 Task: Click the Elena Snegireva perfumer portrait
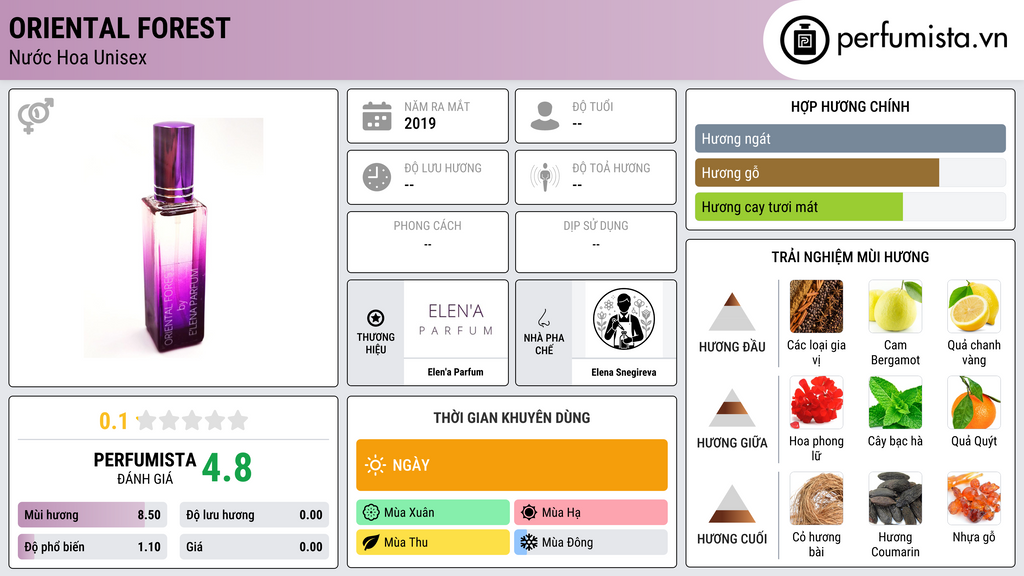pos(624,319)
